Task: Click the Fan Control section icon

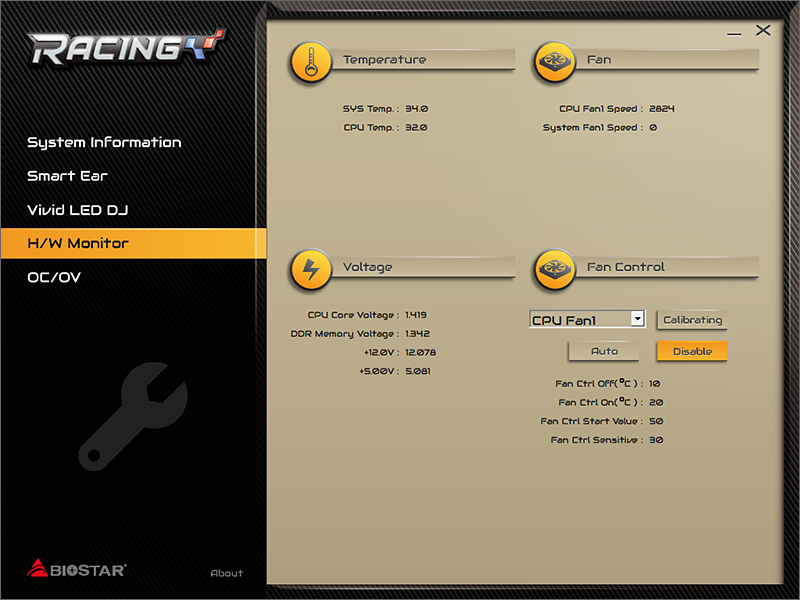Action: [555, 269]
